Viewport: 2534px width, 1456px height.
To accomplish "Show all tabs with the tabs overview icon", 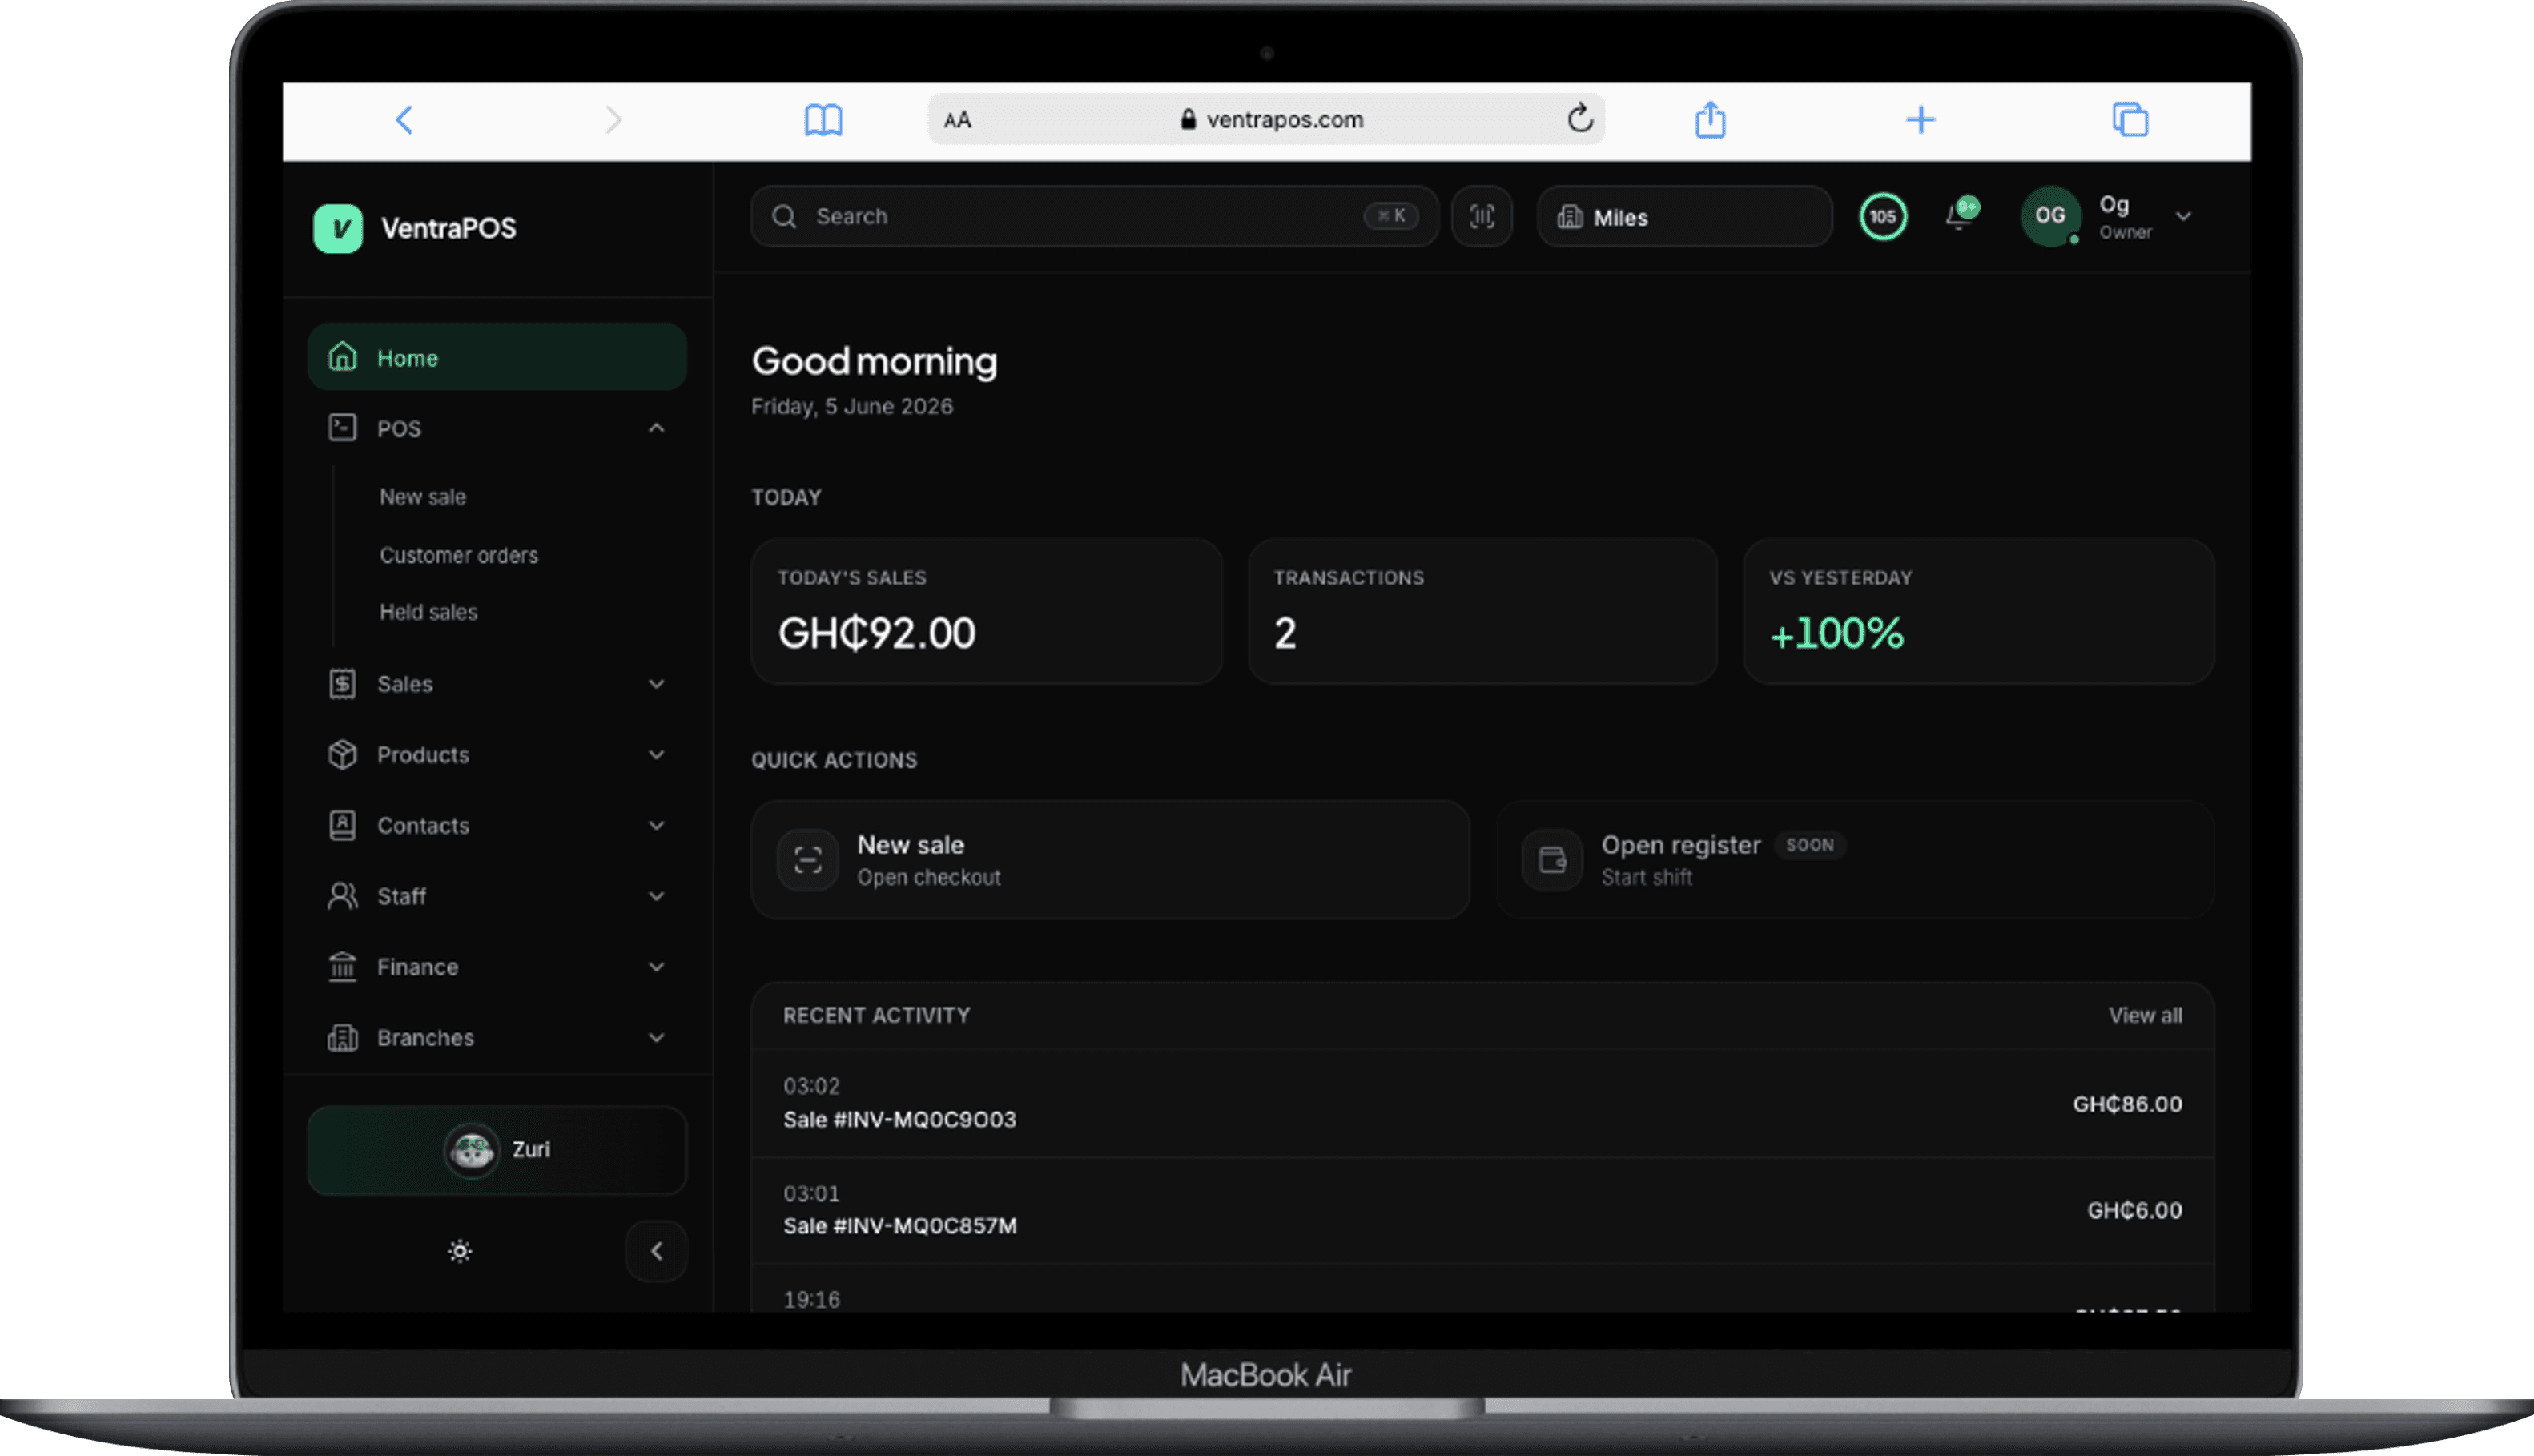I will [x=2129, y=119].
